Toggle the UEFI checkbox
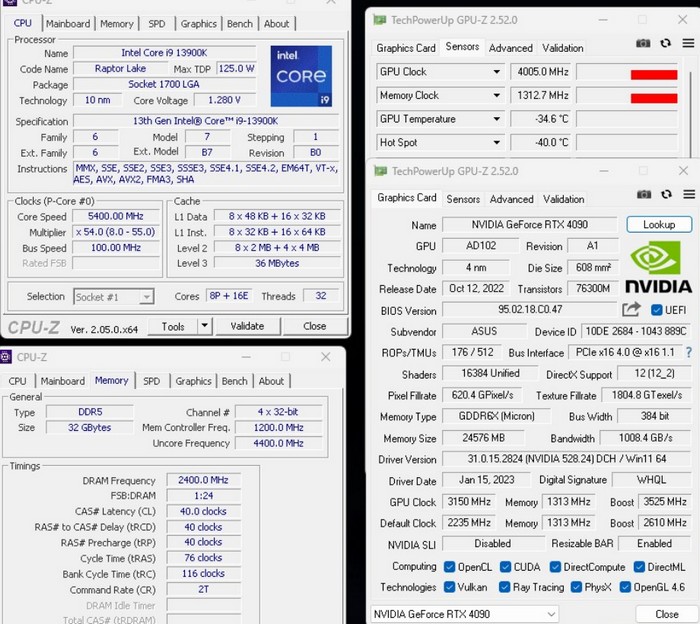 tap(656, 310)
